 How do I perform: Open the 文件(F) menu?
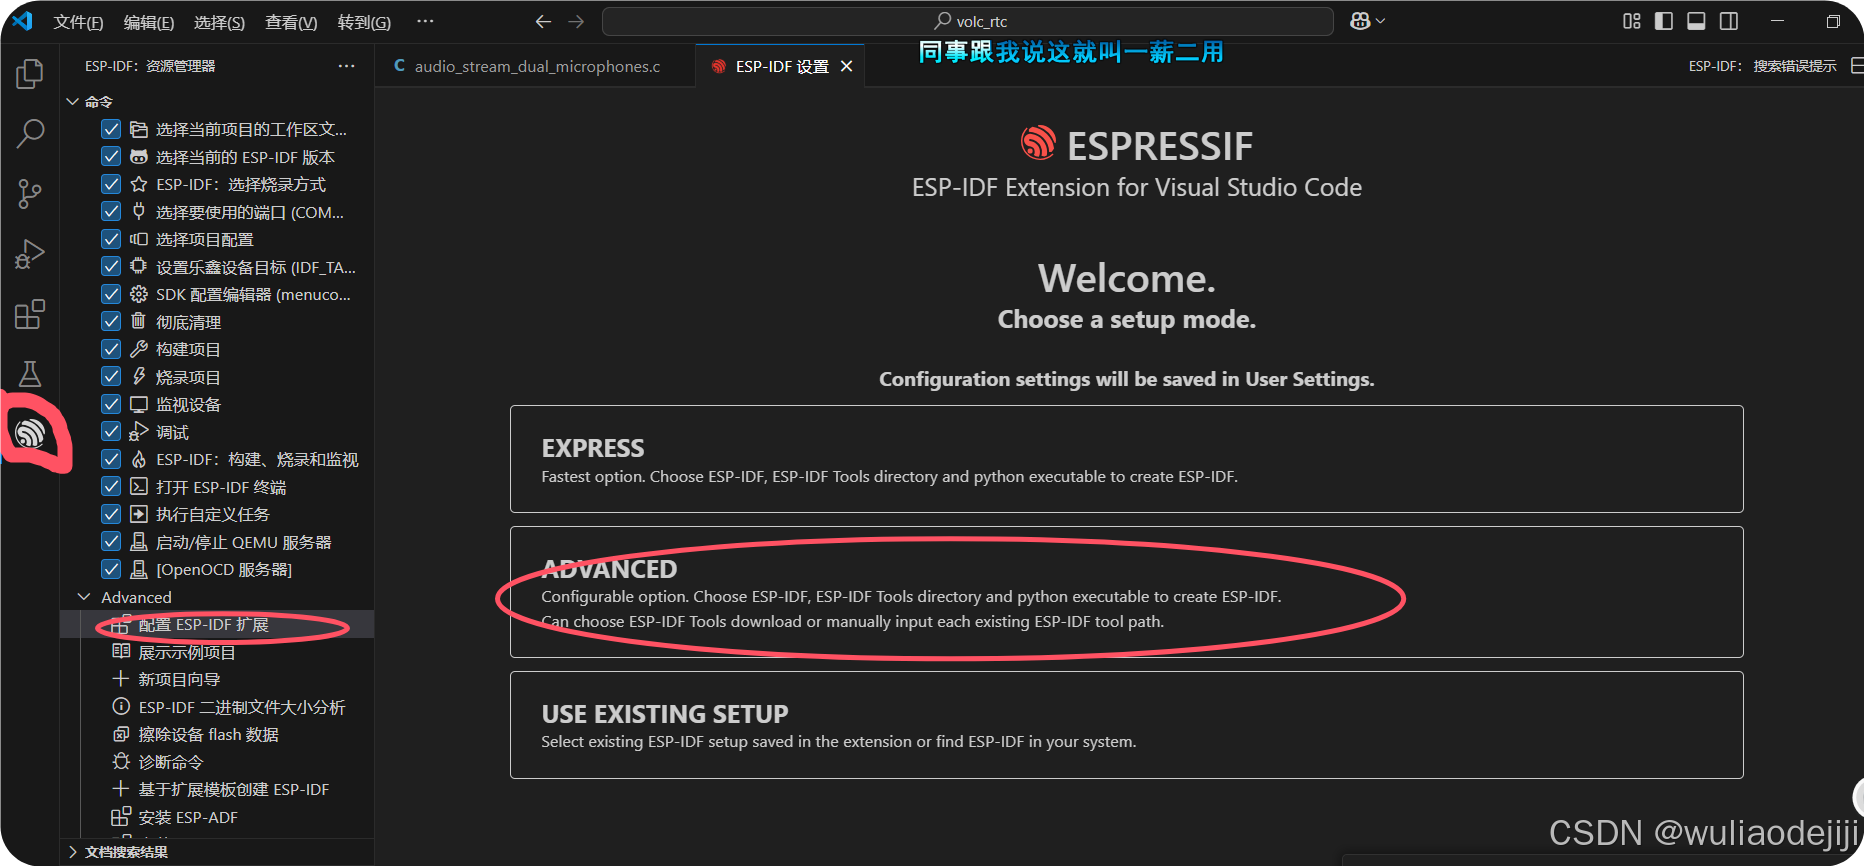(x=78, y=22)
